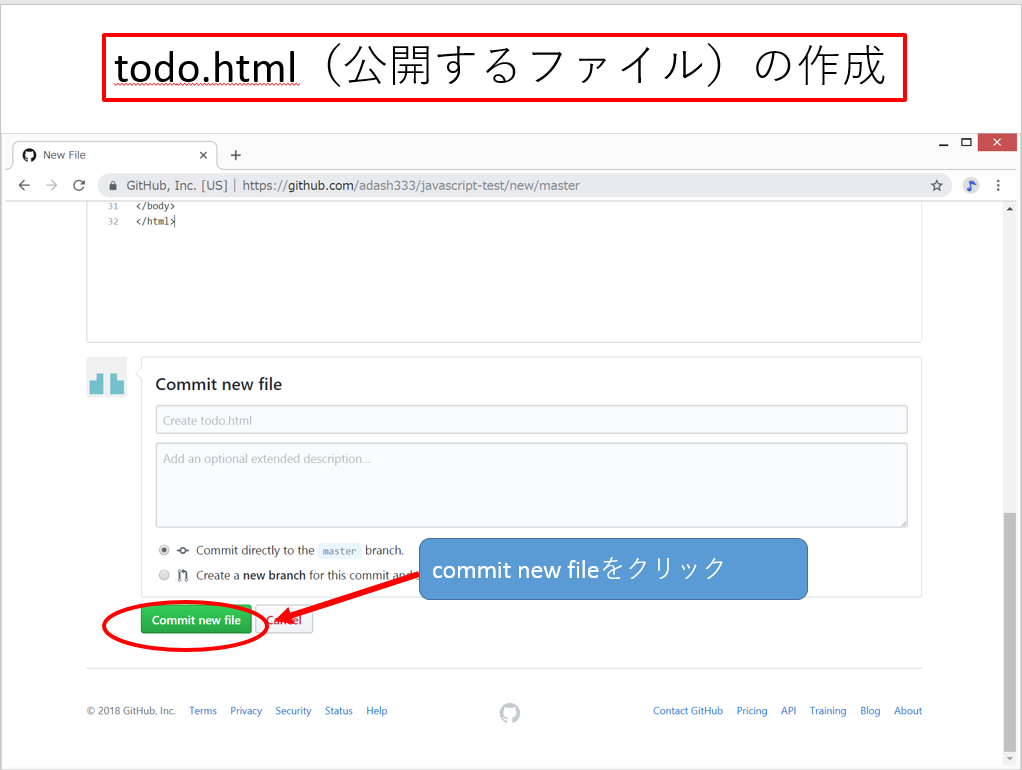Screen dimensions: 1022x770
Task: Reload the page with refresh icon
Action: 79,185
